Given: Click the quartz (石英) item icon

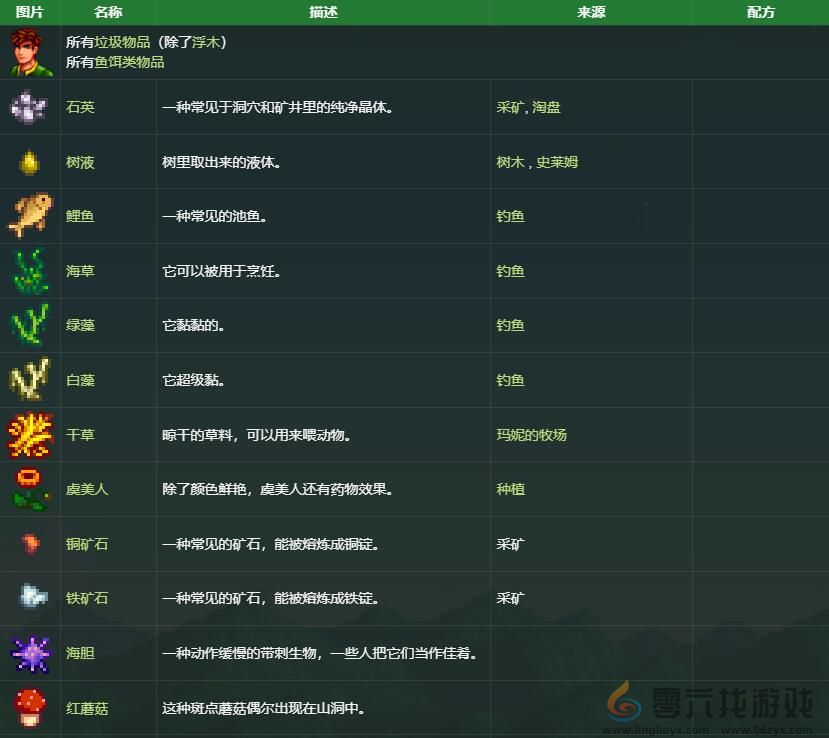Looking at the screenshot, I should point(29,107).
